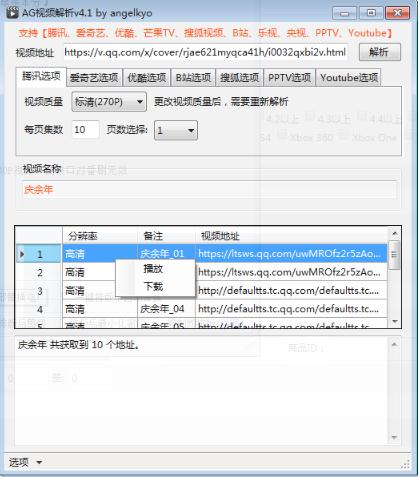Expand the 选项 menu at bottom
This screenshot has height=477, width=419.
tap(25, 462)
